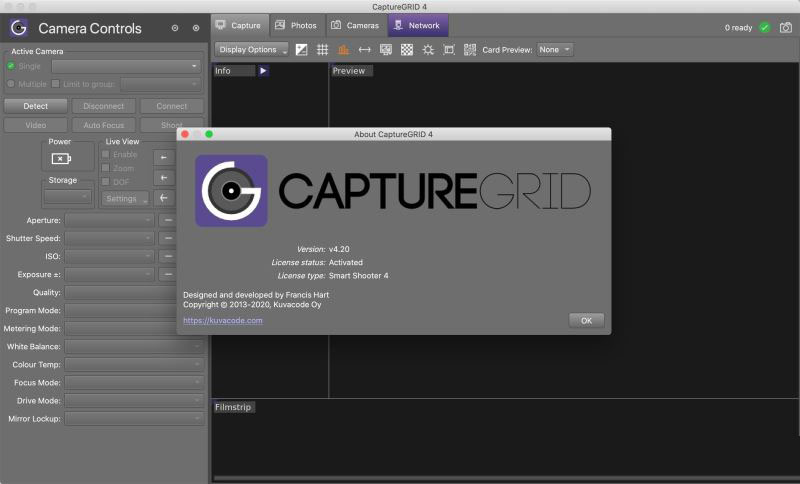This screenshot has width=800, height=484.
Task: Toggle the grid overlay icon
Action: click(322, 49)
